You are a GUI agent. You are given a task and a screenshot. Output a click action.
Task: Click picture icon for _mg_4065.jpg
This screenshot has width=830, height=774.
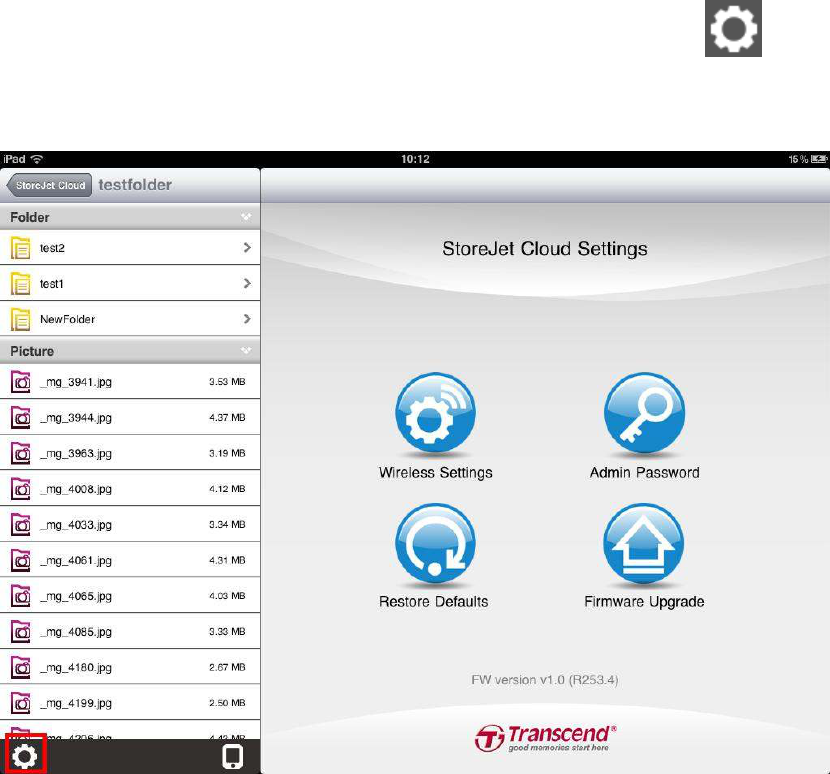(21, 596)
